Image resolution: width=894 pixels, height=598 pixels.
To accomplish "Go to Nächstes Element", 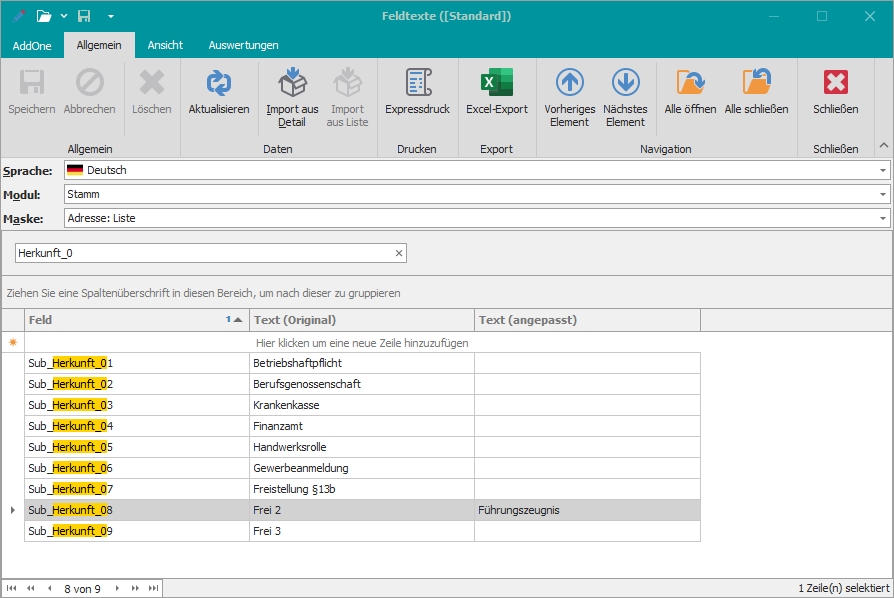I will point(625,83).
